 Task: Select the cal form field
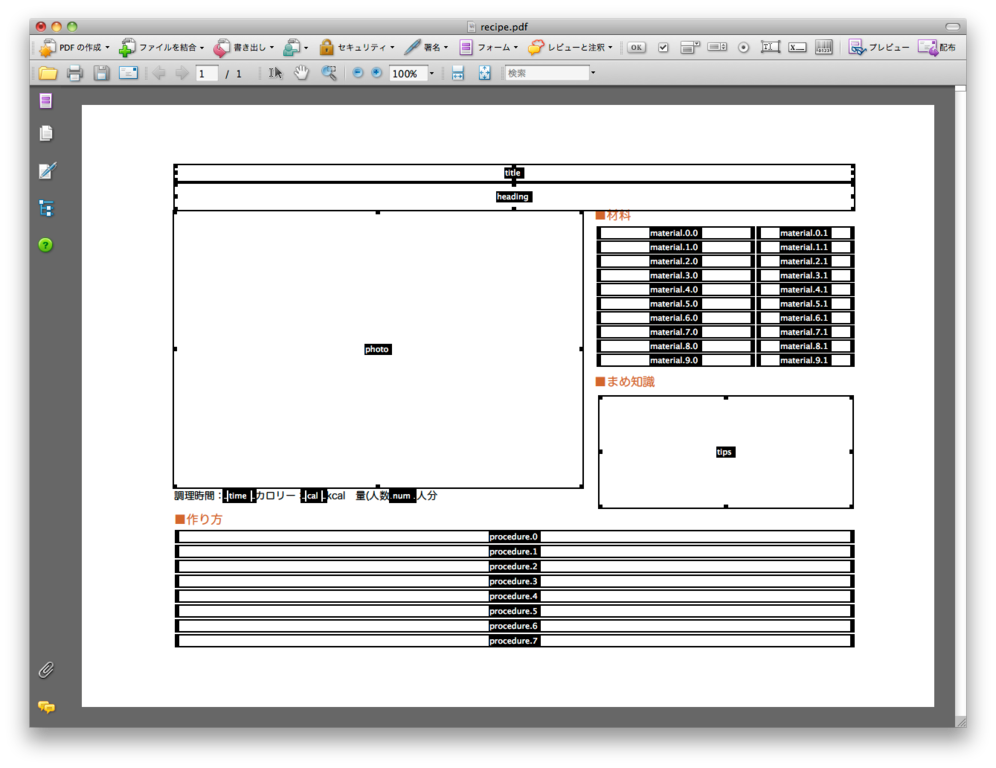click(x=313, y=495)
